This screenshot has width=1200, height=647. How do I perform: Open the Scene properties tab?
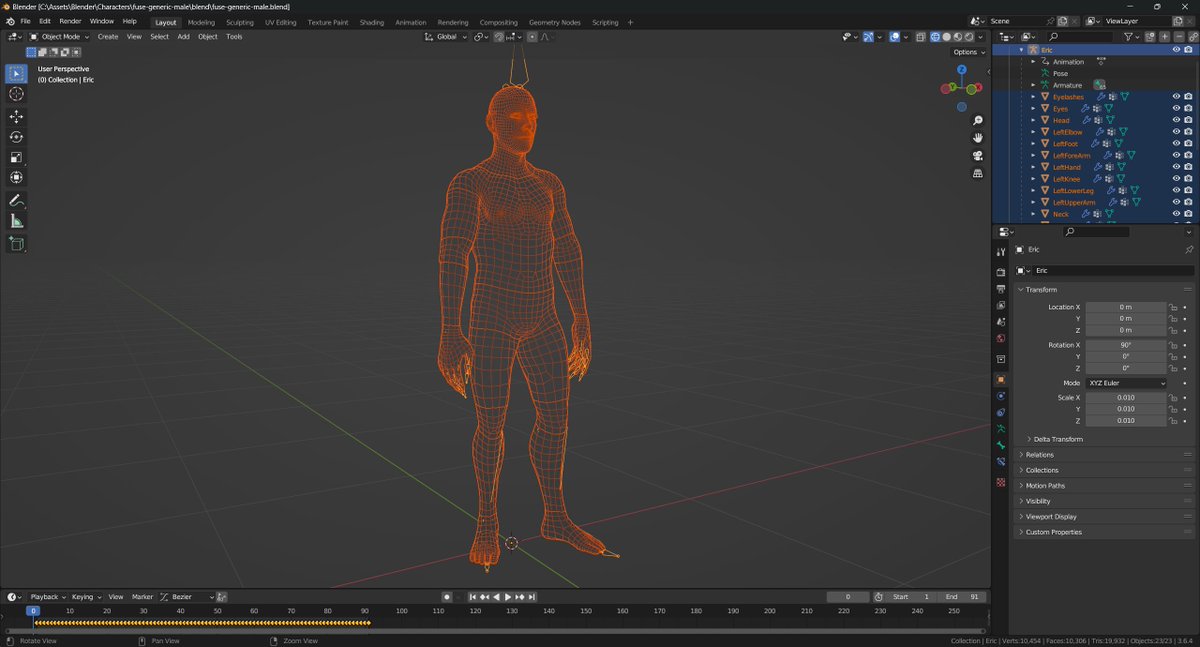pos(1001,322)
